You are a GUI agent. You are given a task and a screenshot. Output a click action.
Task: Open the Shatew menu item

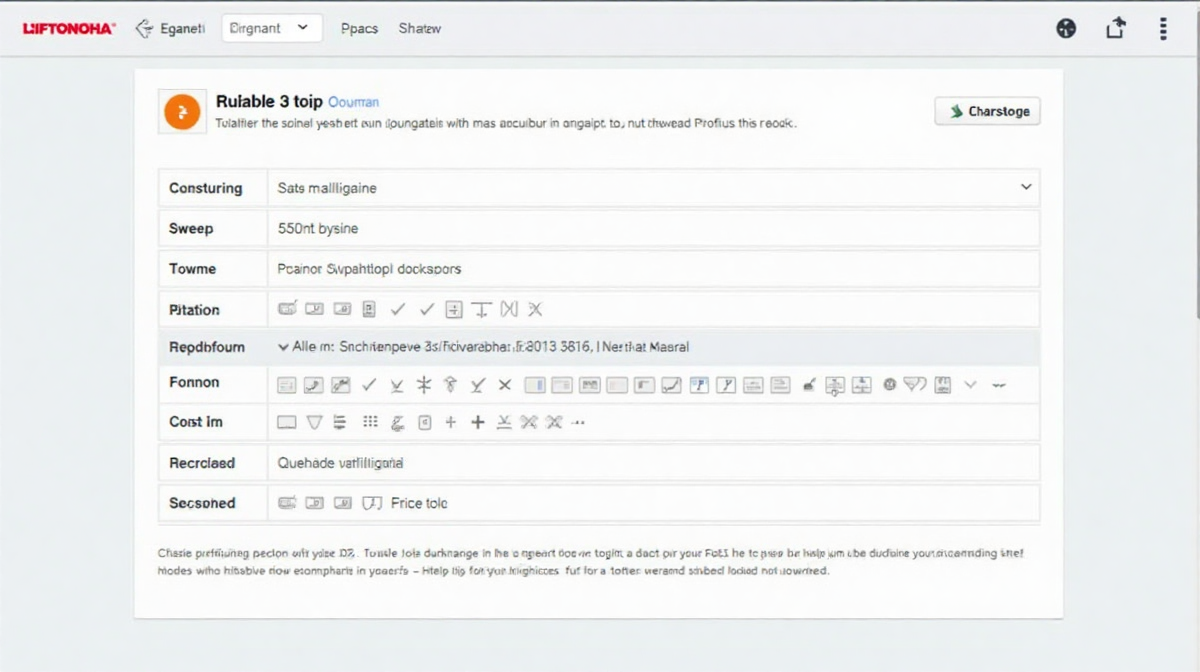click(x=419, y=29)
